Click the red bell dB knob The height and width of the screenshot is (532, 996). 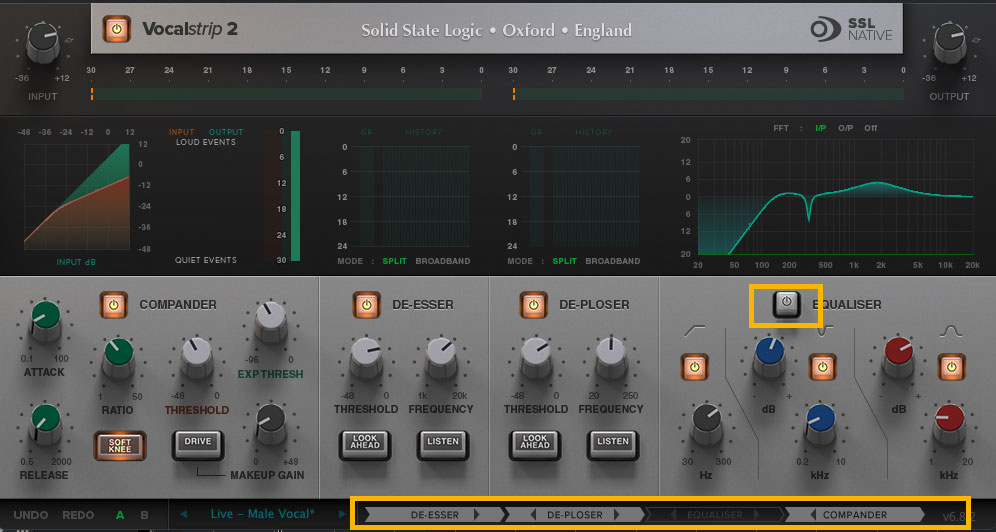[899, 356]
